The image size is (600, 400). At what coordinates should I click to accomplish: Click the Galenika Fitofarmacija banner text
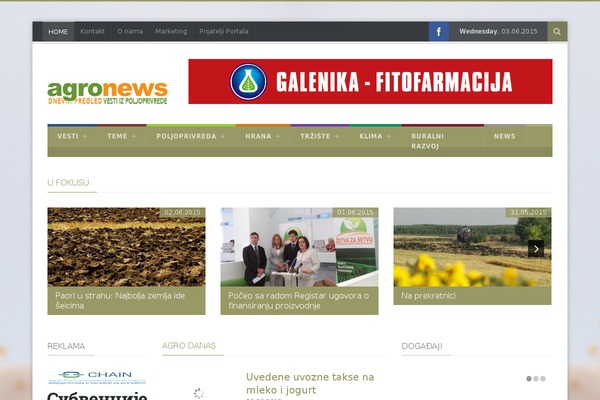394,82
